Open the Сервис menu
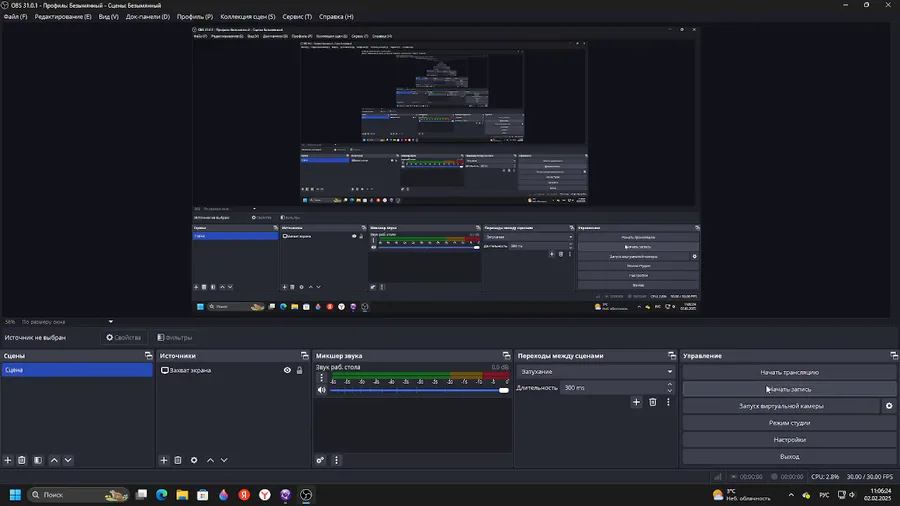Screen dimensions: 900x506 pos(297,17)
